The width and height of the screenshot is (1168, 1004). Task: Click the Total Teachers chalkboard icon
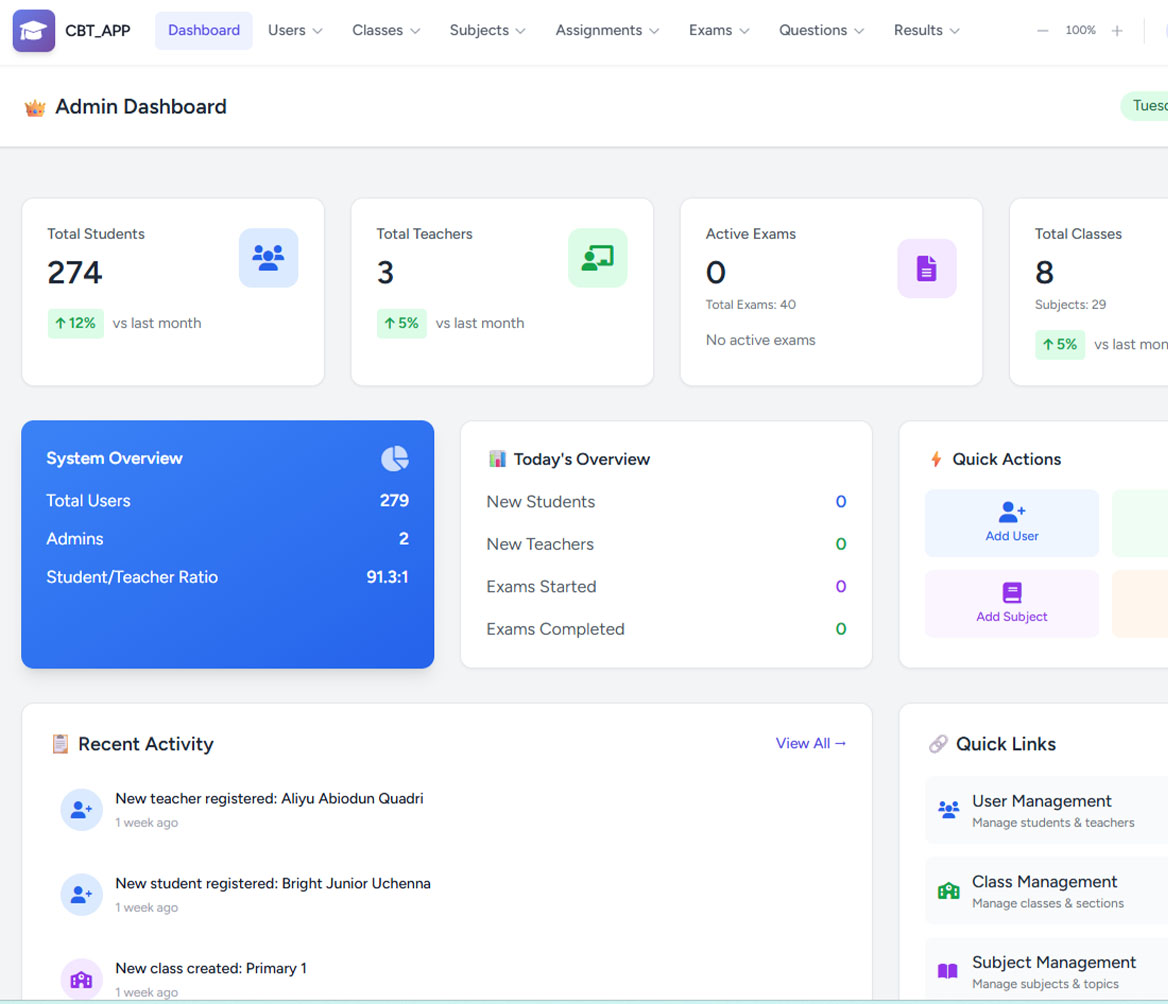pyautogui.click(x=597, y=258)
